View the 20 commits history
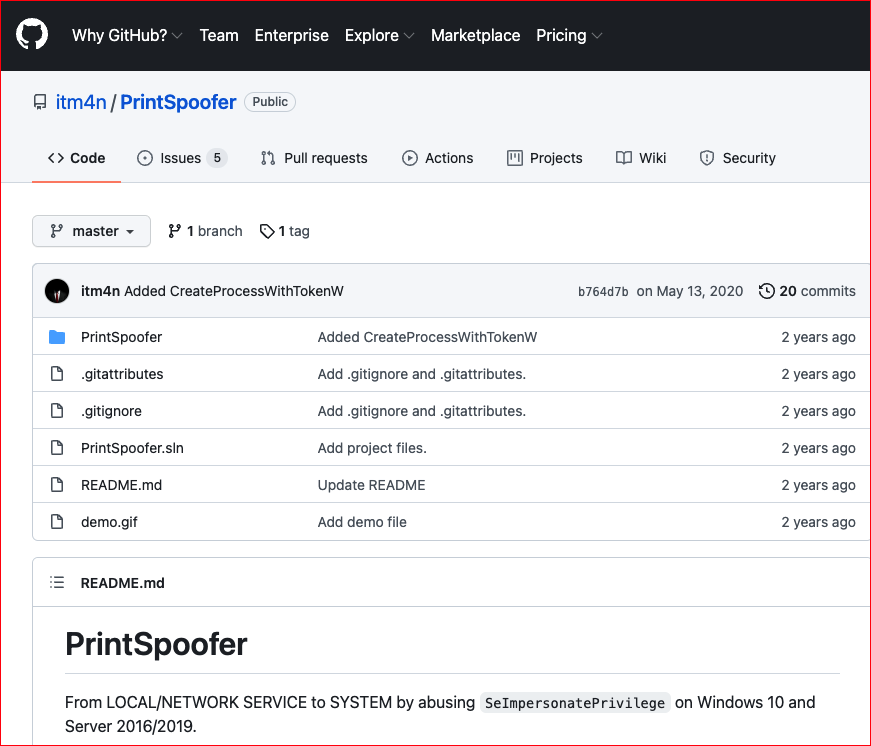871x746 pixels. click(x=807, y=291)
